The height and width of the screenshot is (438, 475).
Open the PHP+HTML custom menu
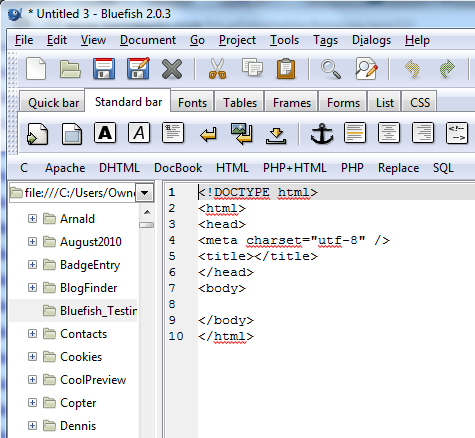(x=295, y=168)
